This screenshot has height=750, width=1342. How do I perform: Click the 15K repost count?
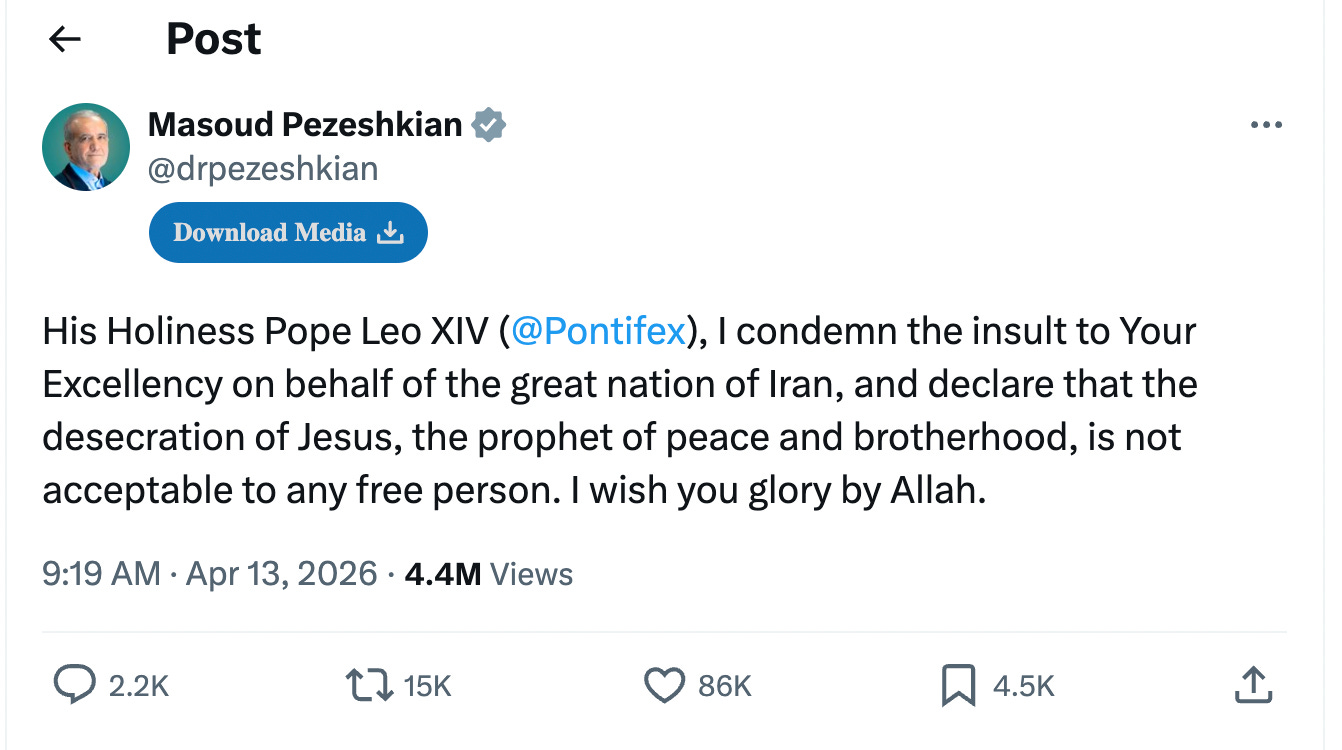426,686
